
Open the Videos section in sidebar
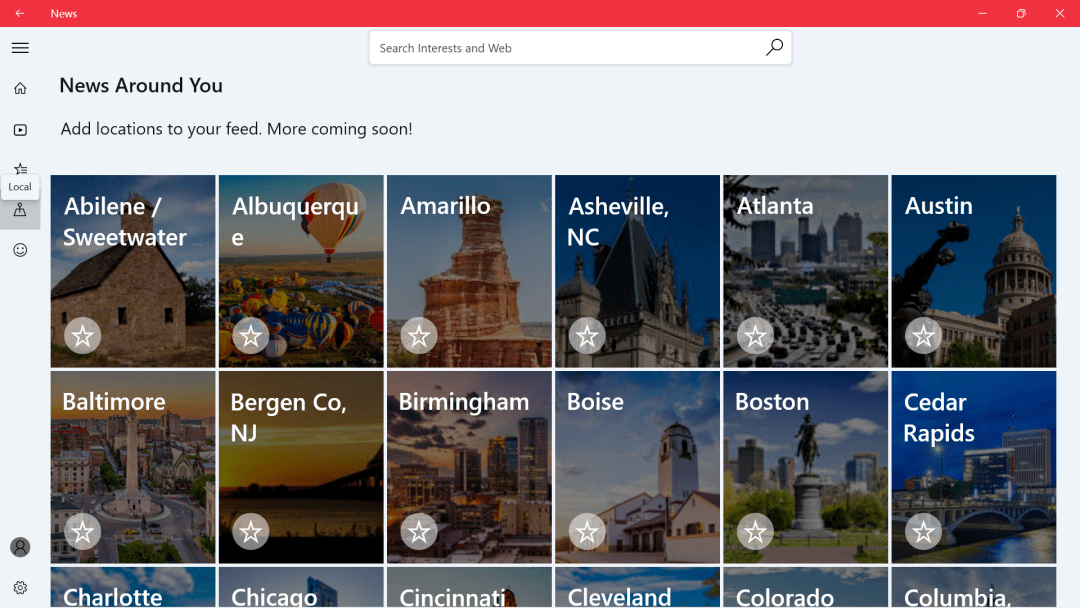[20, 130]
